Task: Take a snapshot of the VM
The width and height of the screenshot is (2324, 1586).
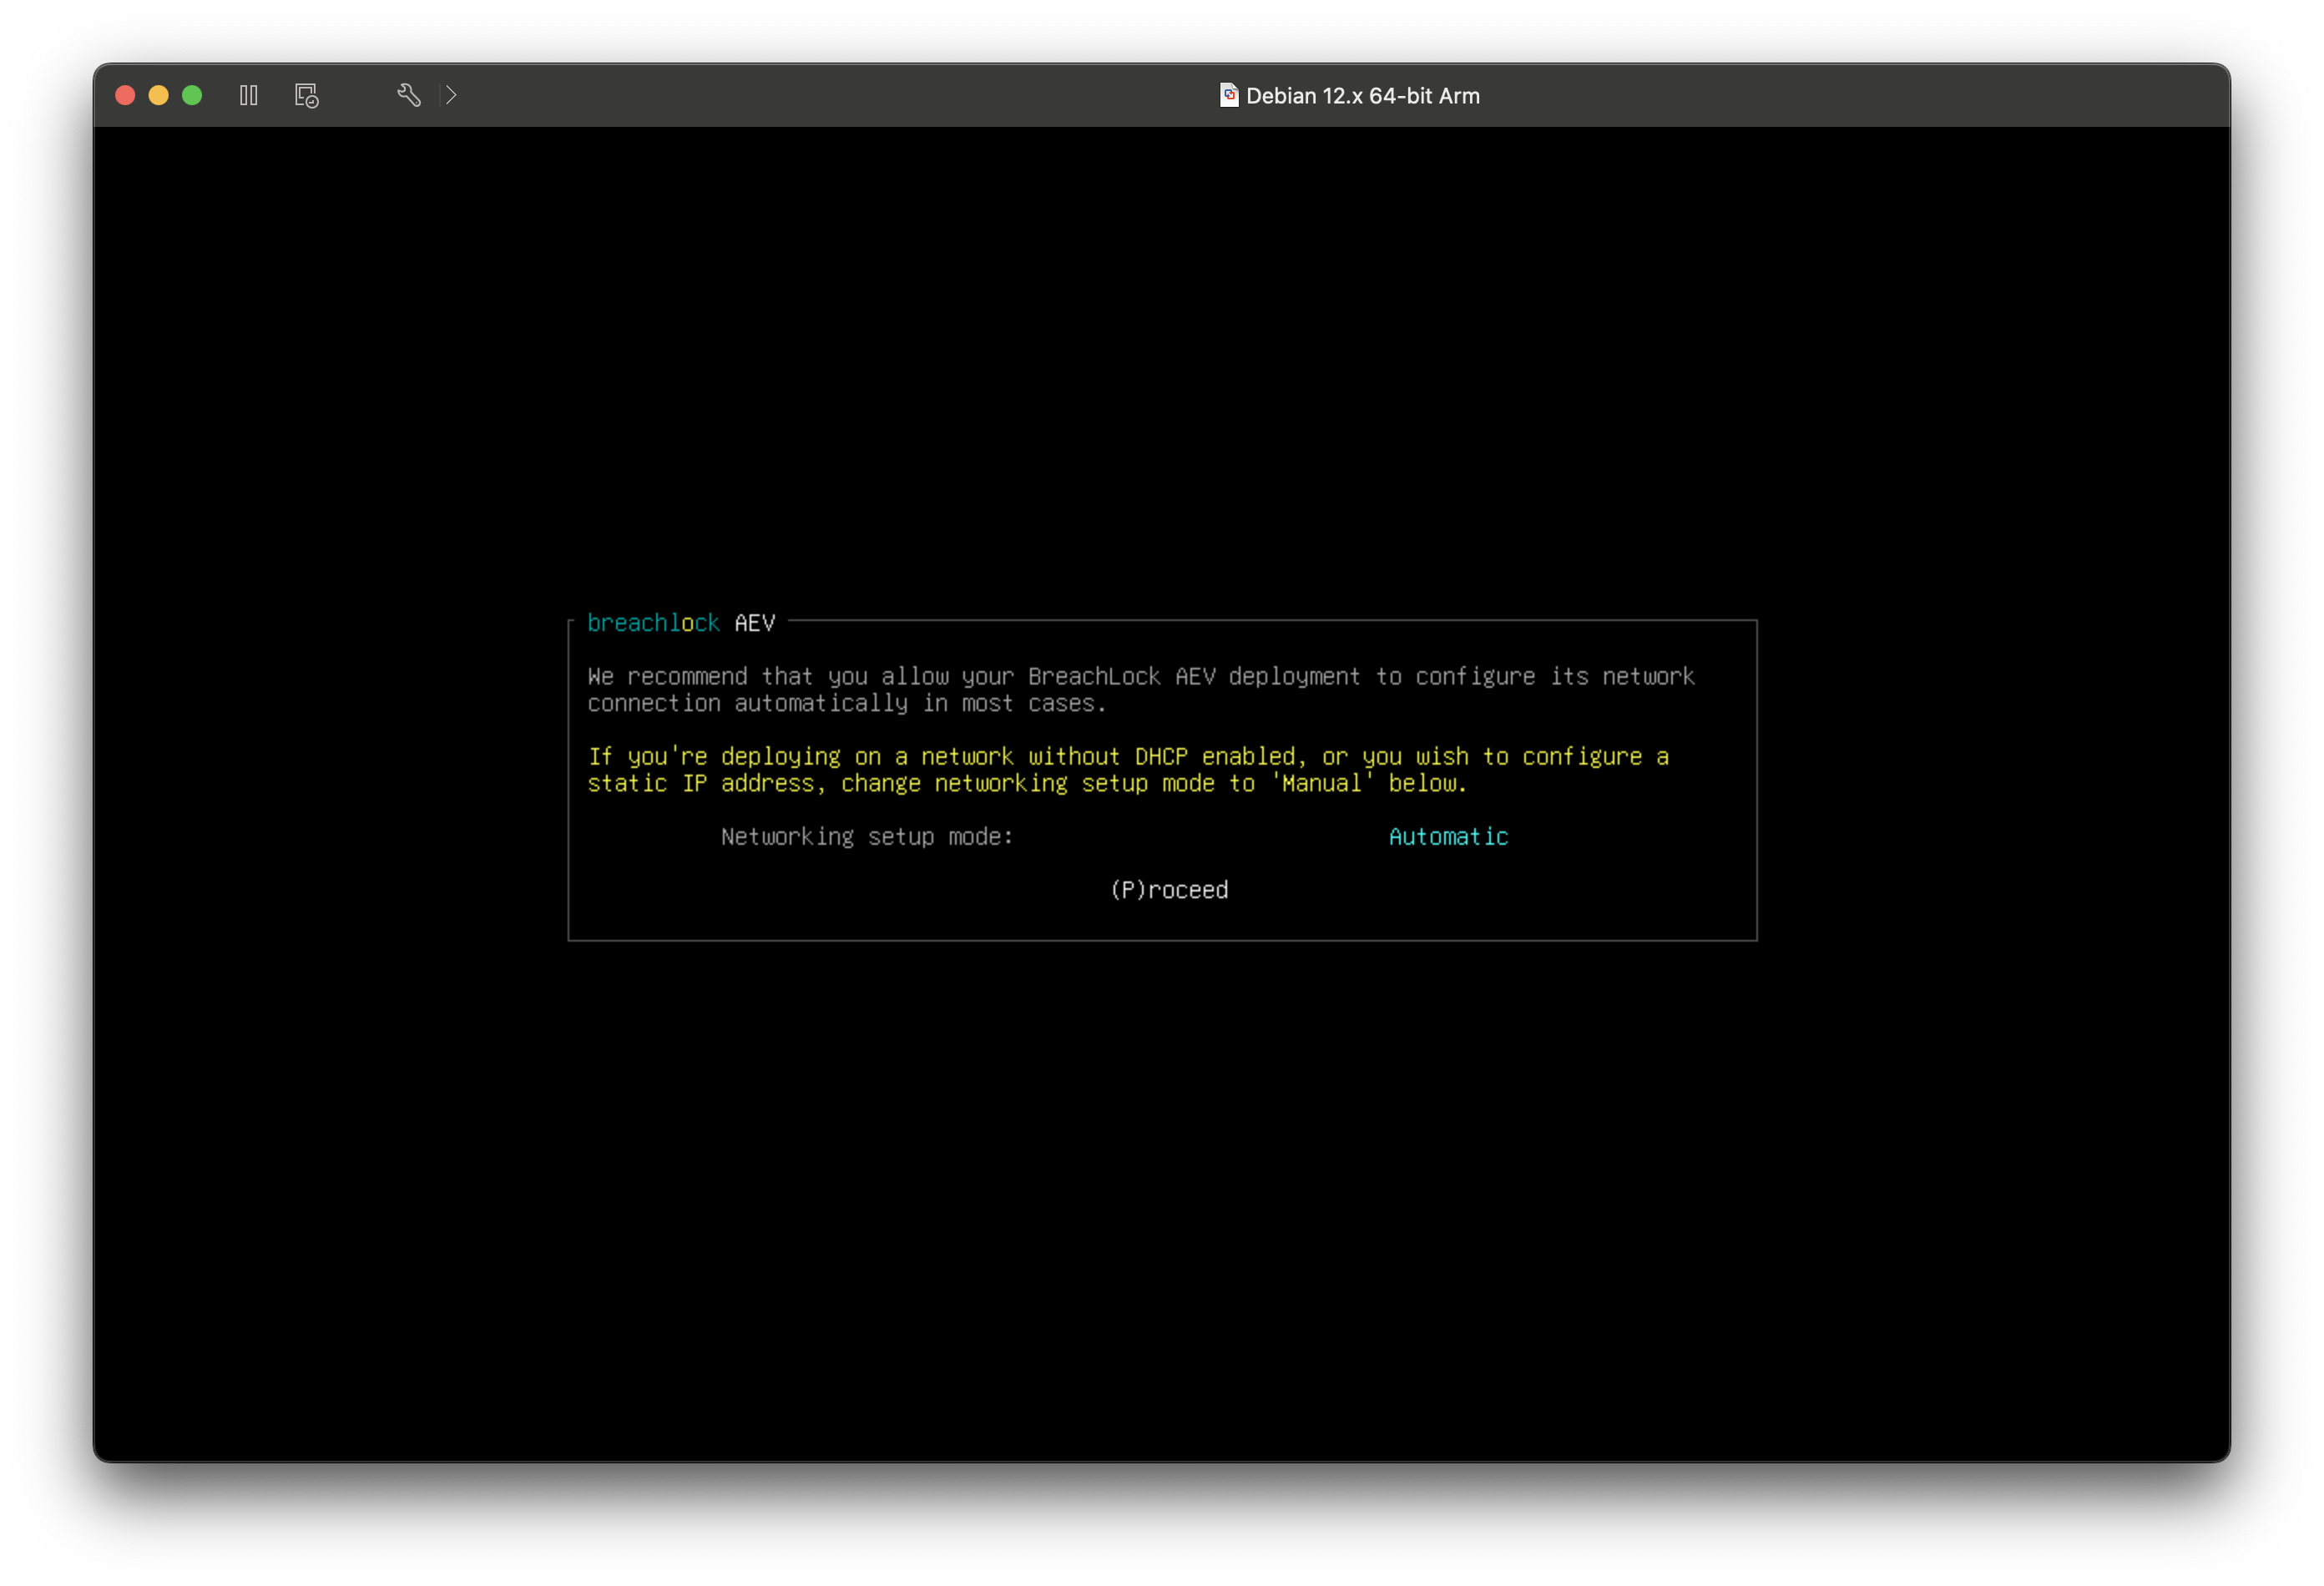Action: click(307, 95)
